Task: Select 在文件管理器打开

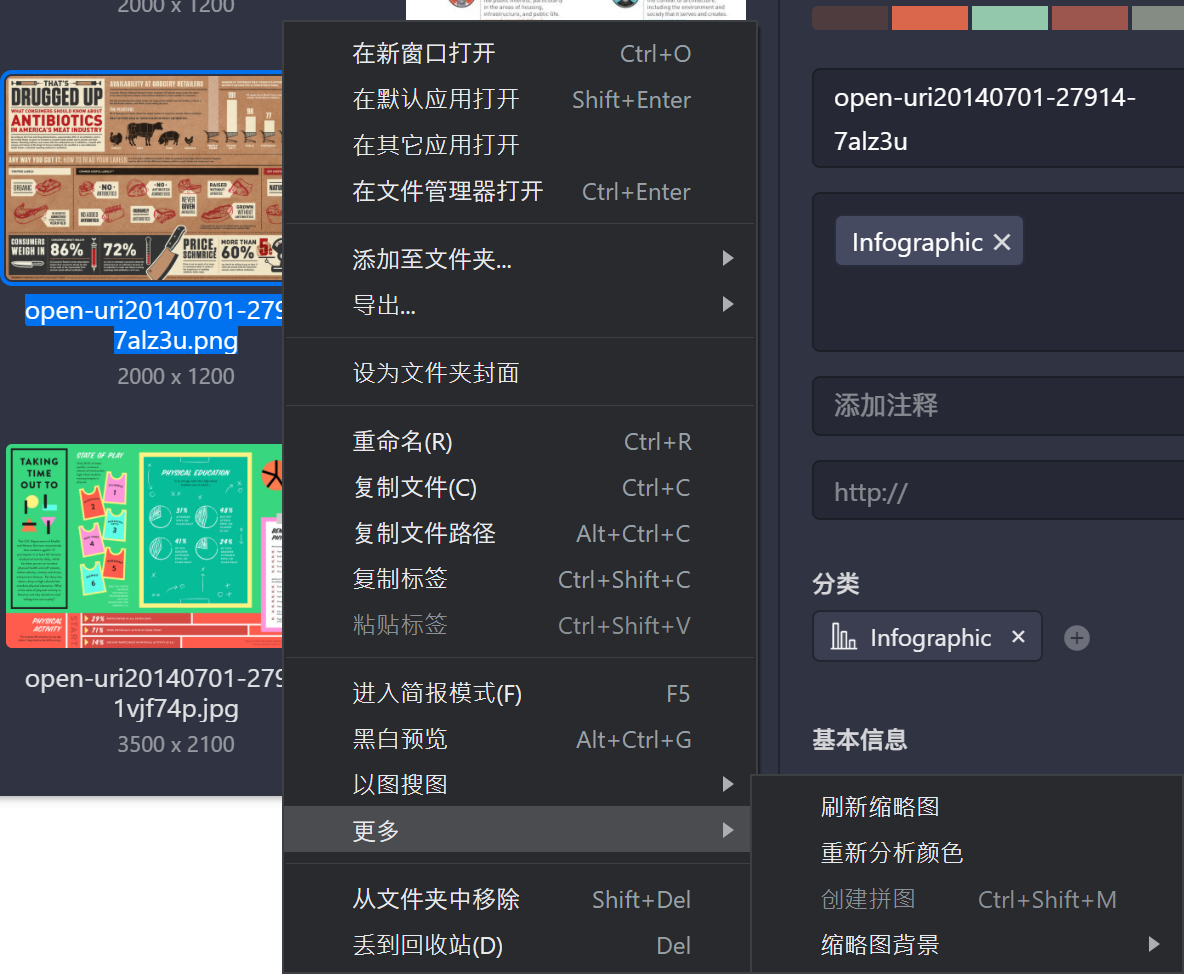Action: (x=520, y=191)
